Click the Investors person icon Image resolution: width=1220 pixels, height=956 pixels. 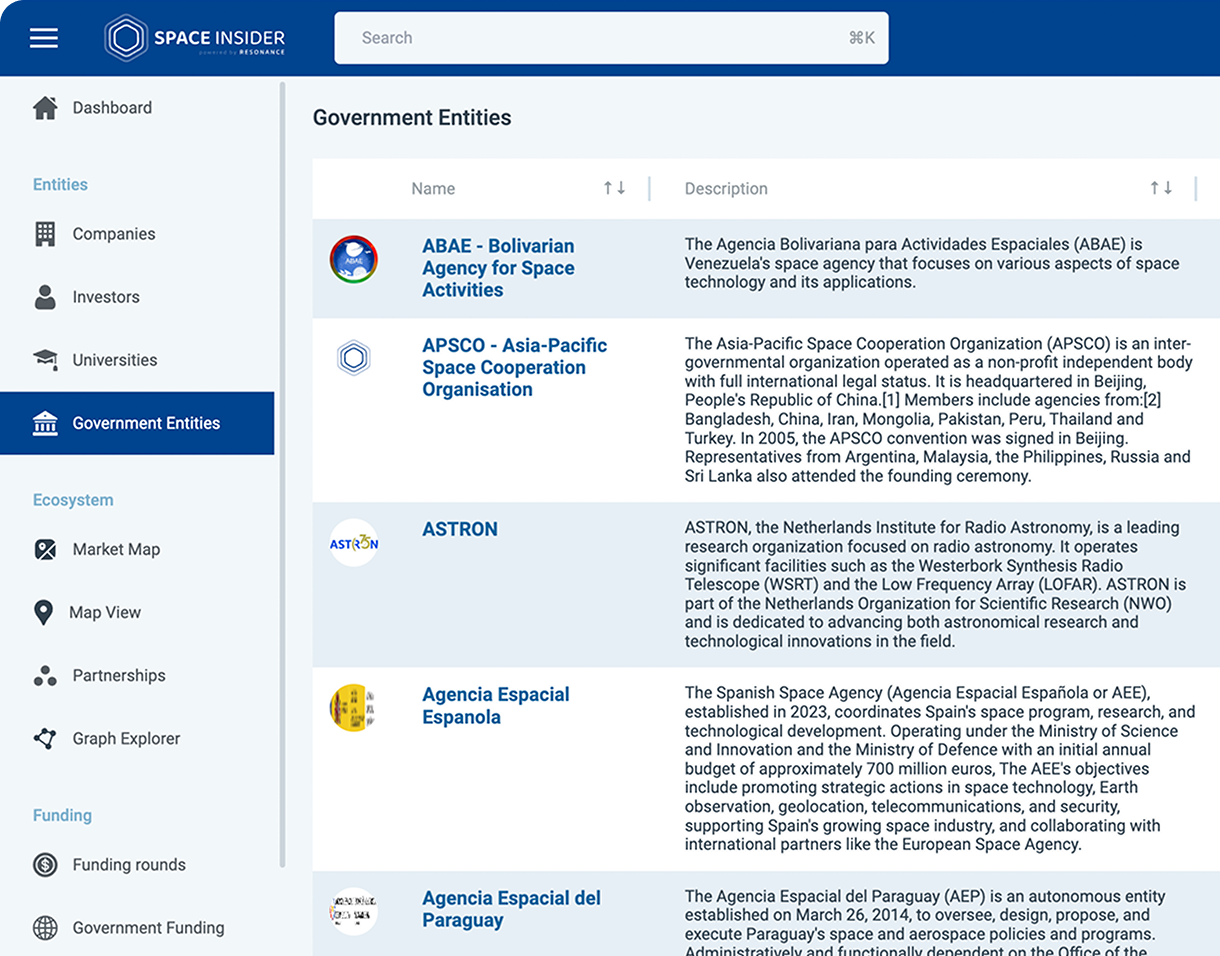pyautogui.click(x=45, y=297)
